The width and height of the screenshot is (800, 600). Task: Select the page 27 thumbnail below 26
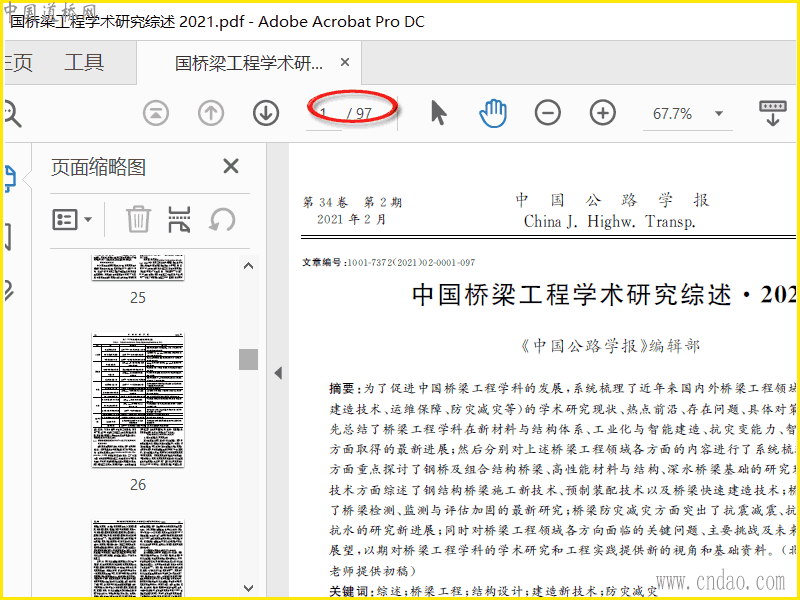pyautogui.click(x=138, y=559)
